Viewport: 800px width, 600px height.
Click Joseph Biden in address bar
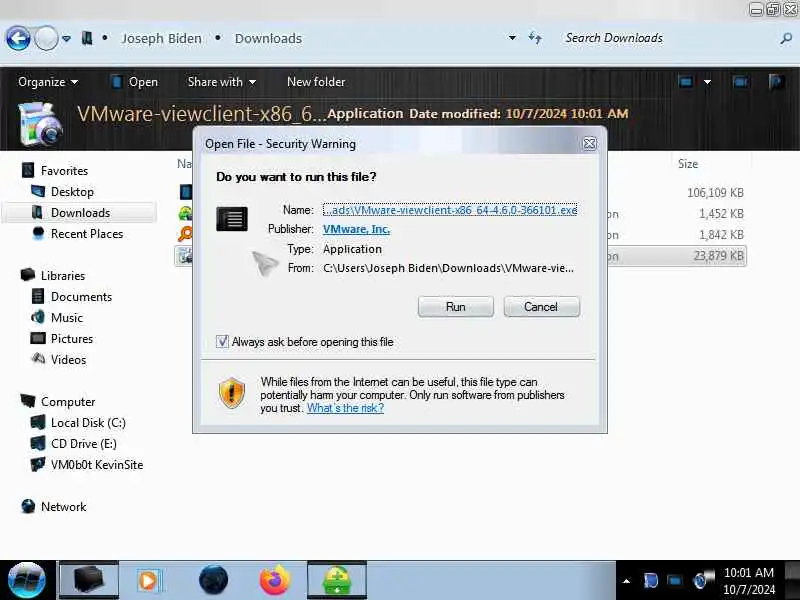click(x=161, y=38)
